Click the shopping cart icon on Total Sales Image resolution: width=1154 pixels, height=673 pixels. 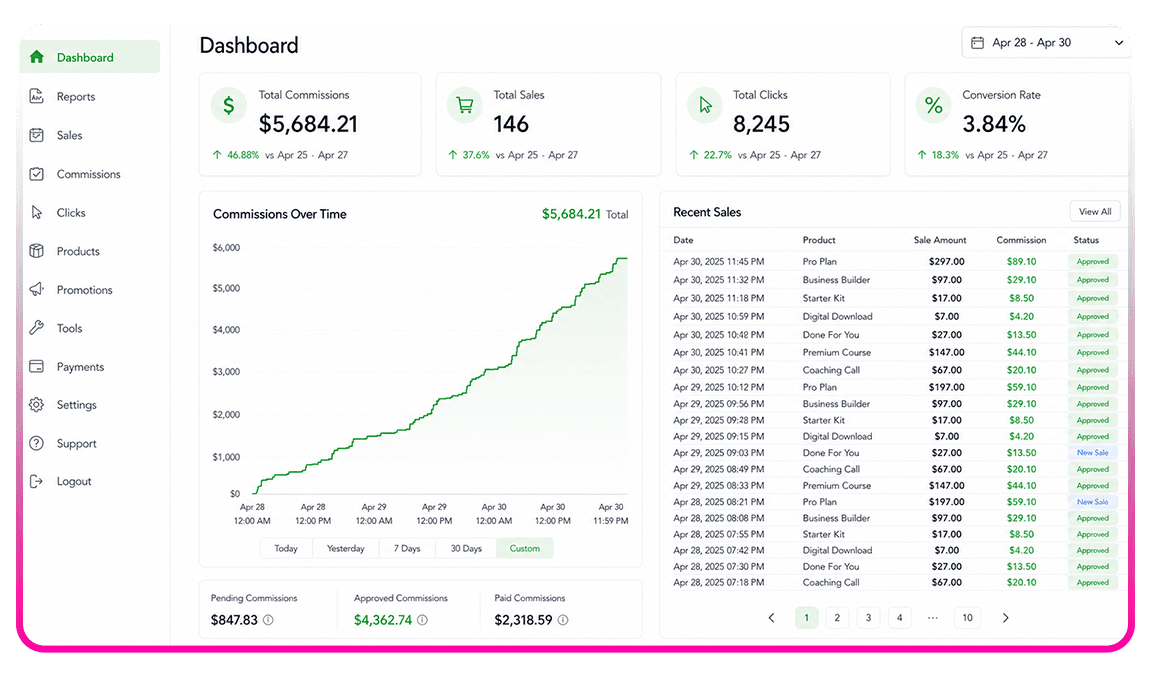[464, 105]
